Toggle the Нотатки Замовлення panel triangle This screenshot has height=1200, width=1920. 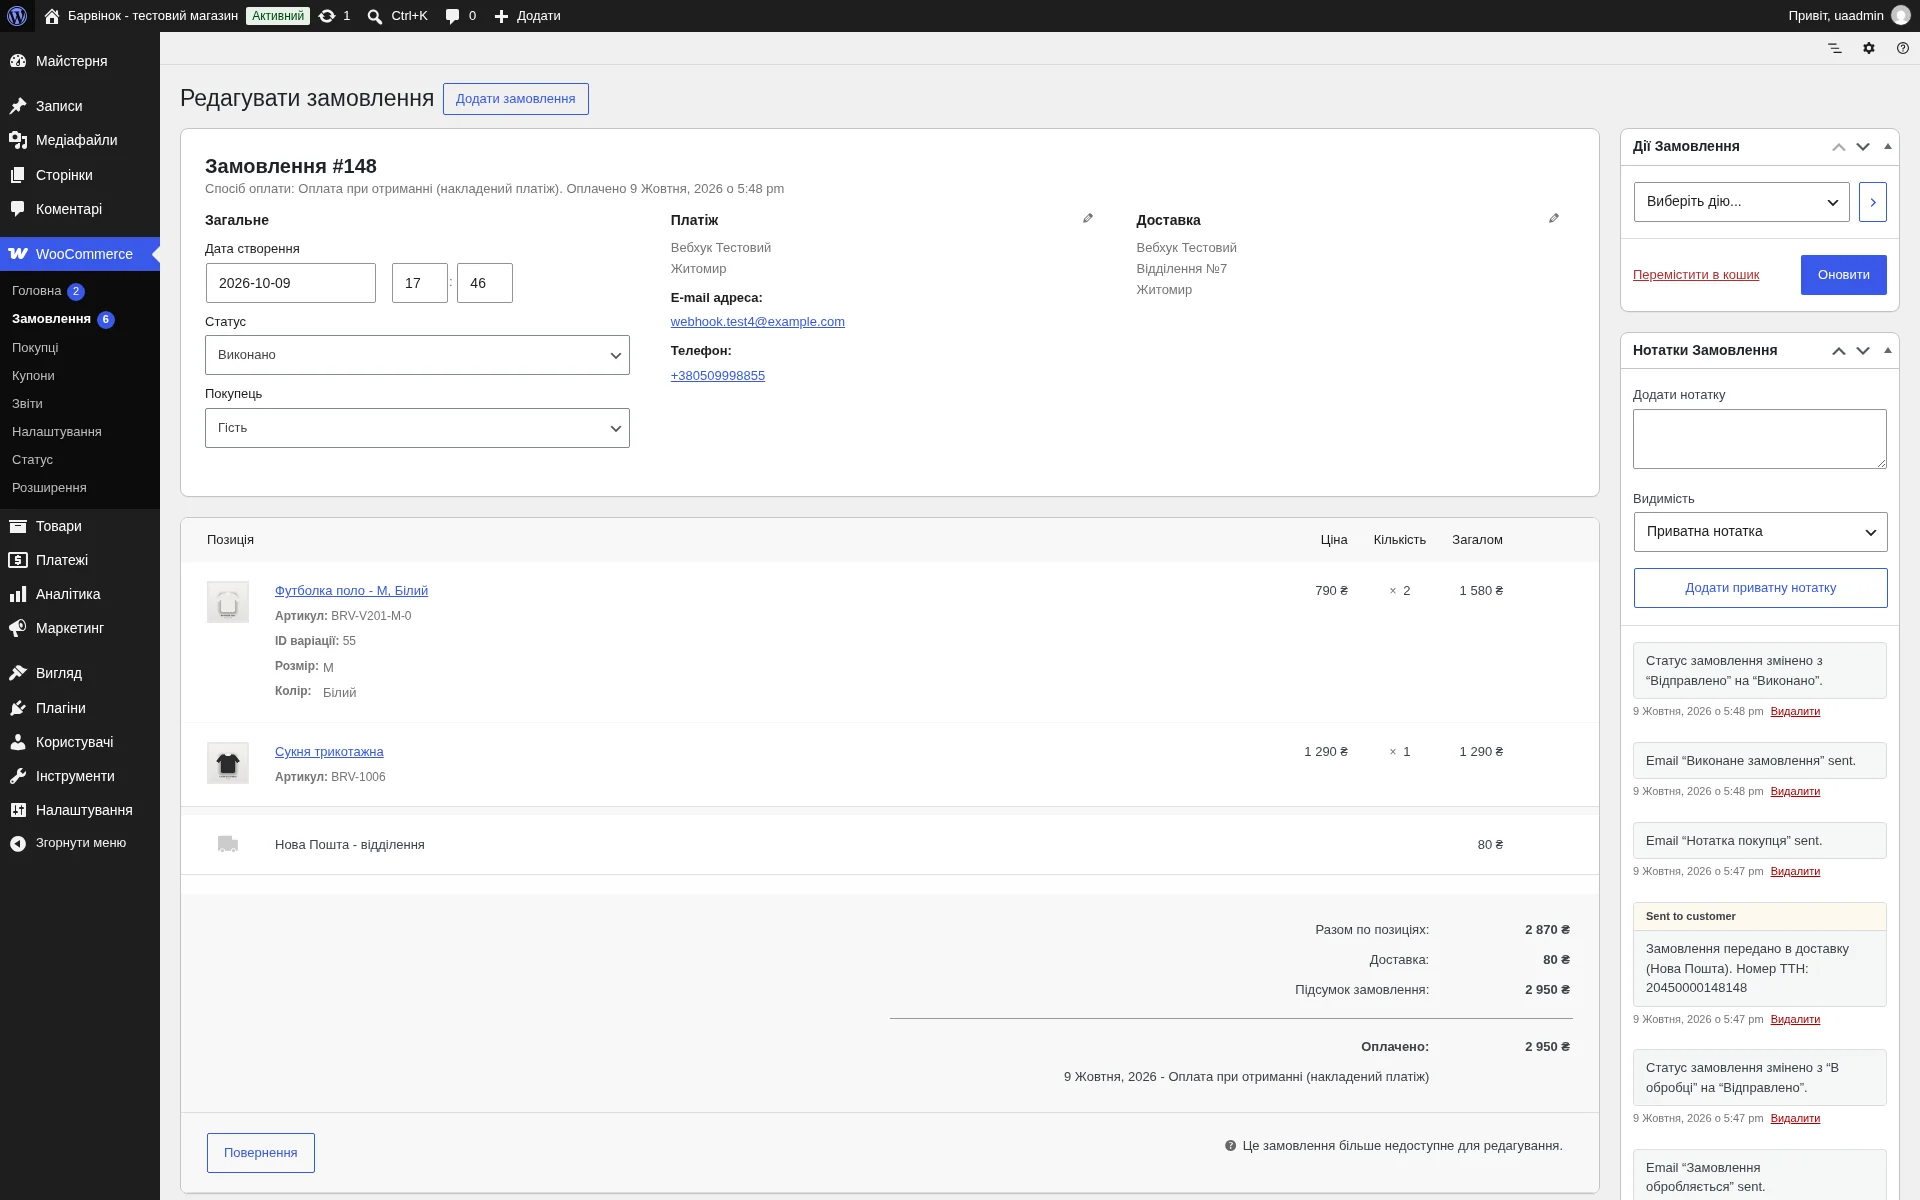(1888, 350)
